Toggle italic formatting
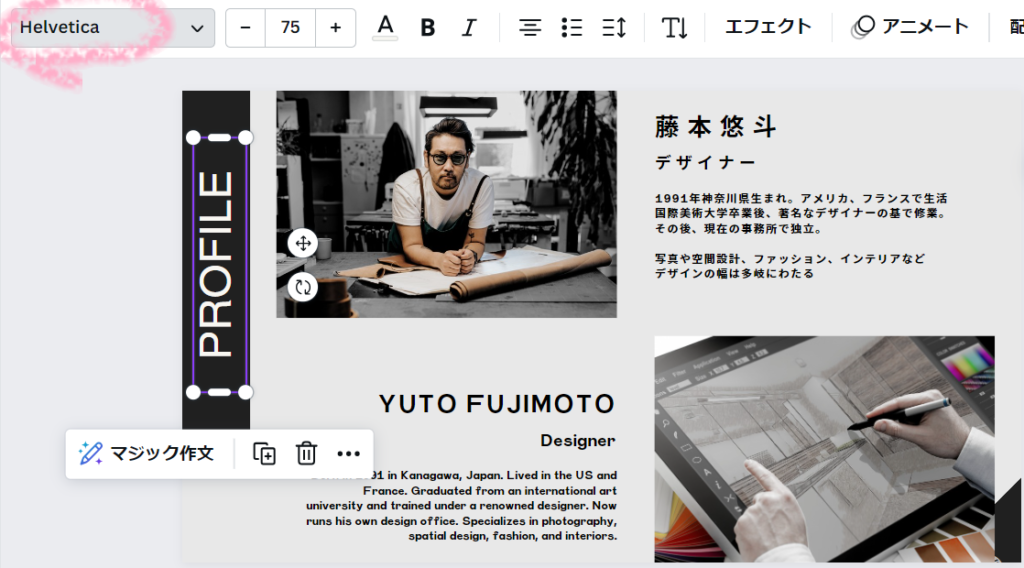 click(469, 27)
